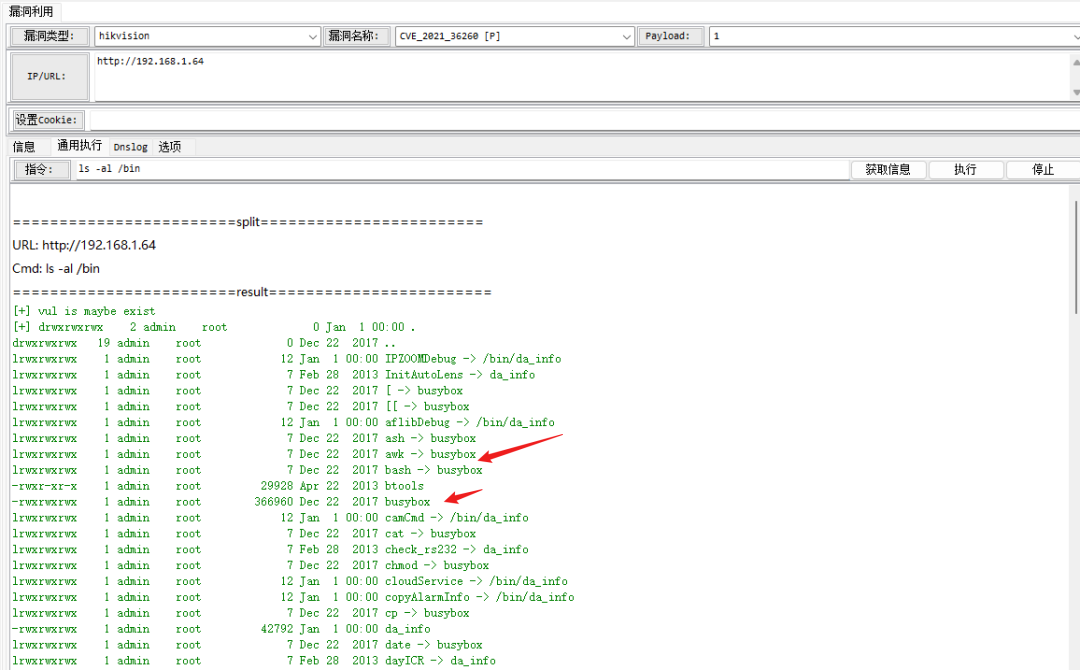Click the 漏洞名称 label button
Image resolution: width=1080 pixels, height=670 pixels.
click(356, 36)
